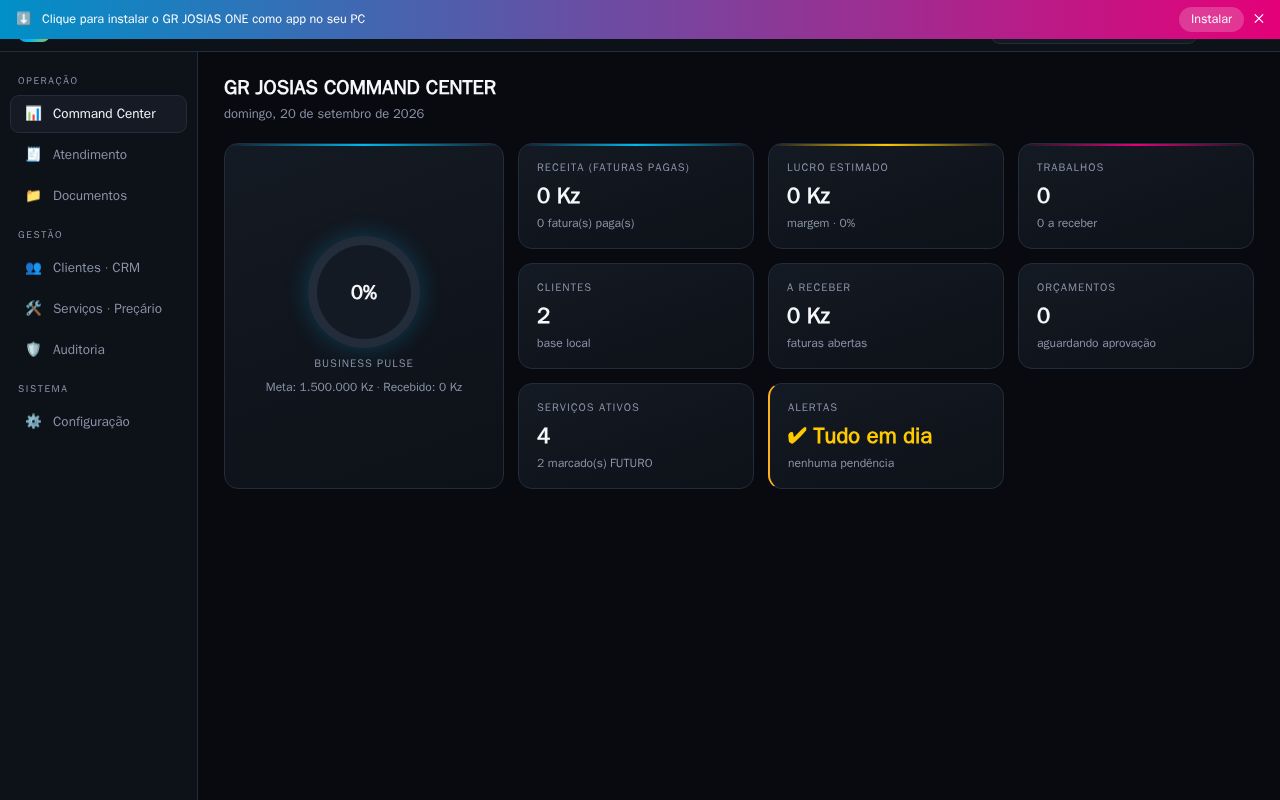Screen dimensions: 1280x800
Task: Open Configuração settings page
Action: click(x=98, y=422)
